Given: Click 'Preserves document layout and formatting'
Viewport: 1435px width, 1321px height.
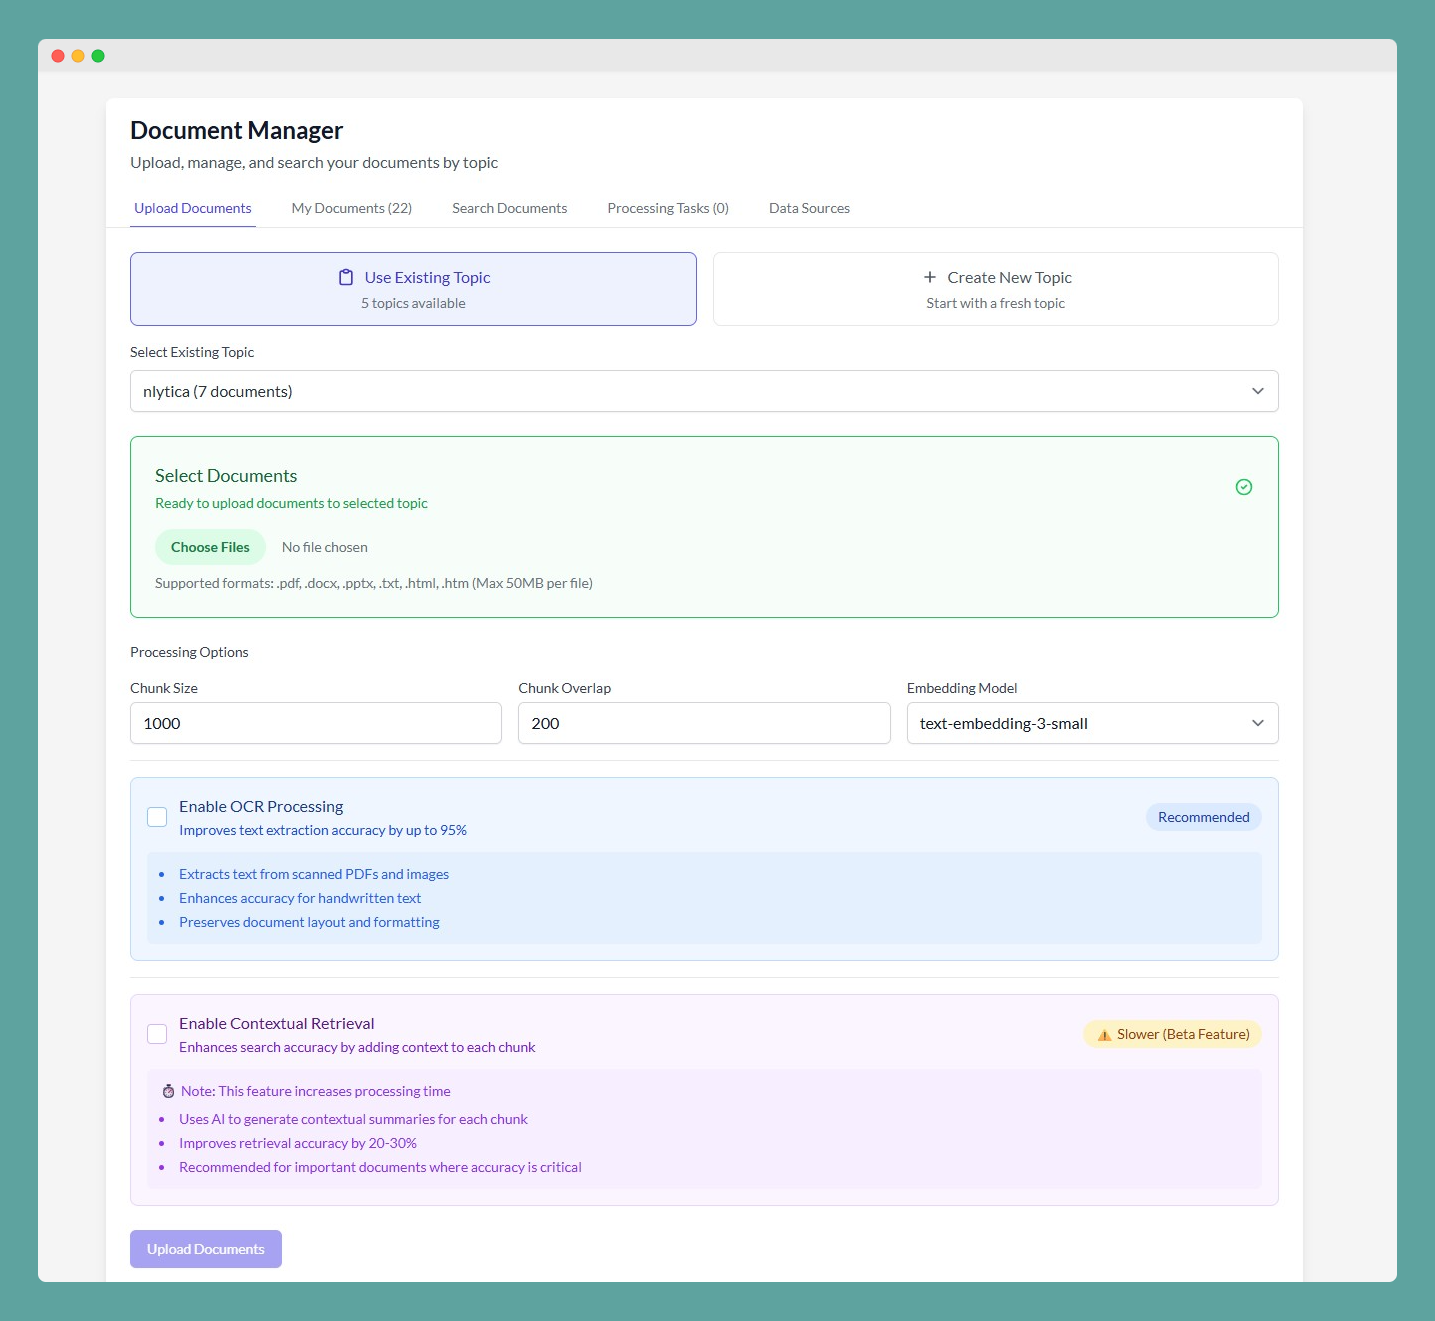Looking at the screenshot, I should [x=309, y=922].
